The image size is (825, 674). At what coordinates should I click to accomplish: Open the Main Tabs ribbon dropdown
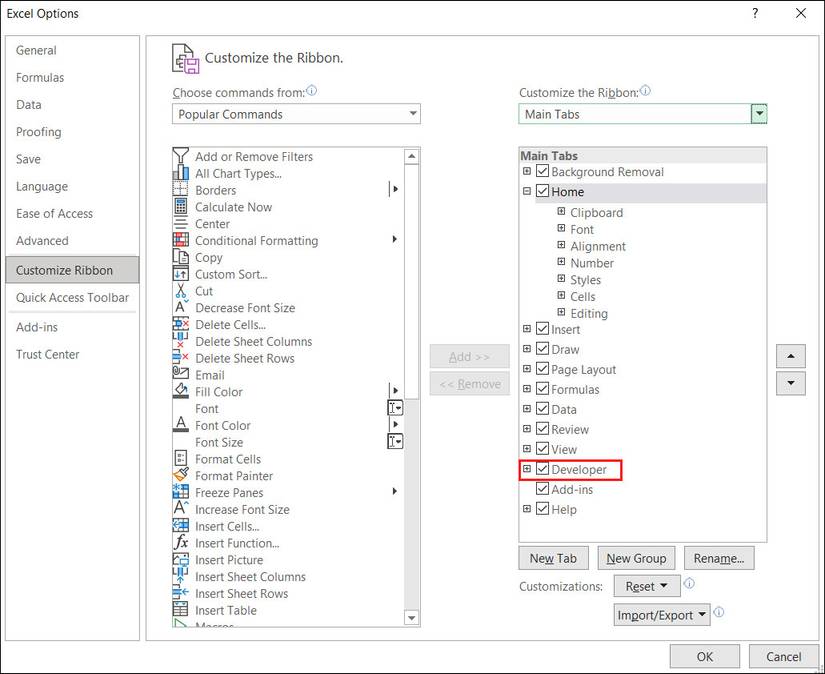(x=642, y=114)
